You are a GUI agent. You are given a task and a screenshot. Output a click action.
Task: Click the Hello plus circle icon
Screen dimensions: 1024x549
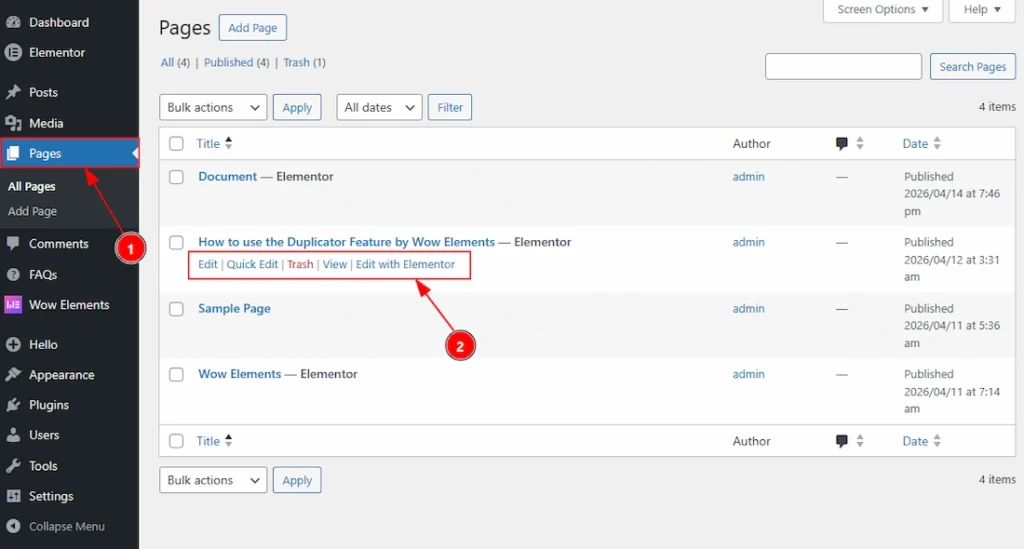(x=13, y=344)
